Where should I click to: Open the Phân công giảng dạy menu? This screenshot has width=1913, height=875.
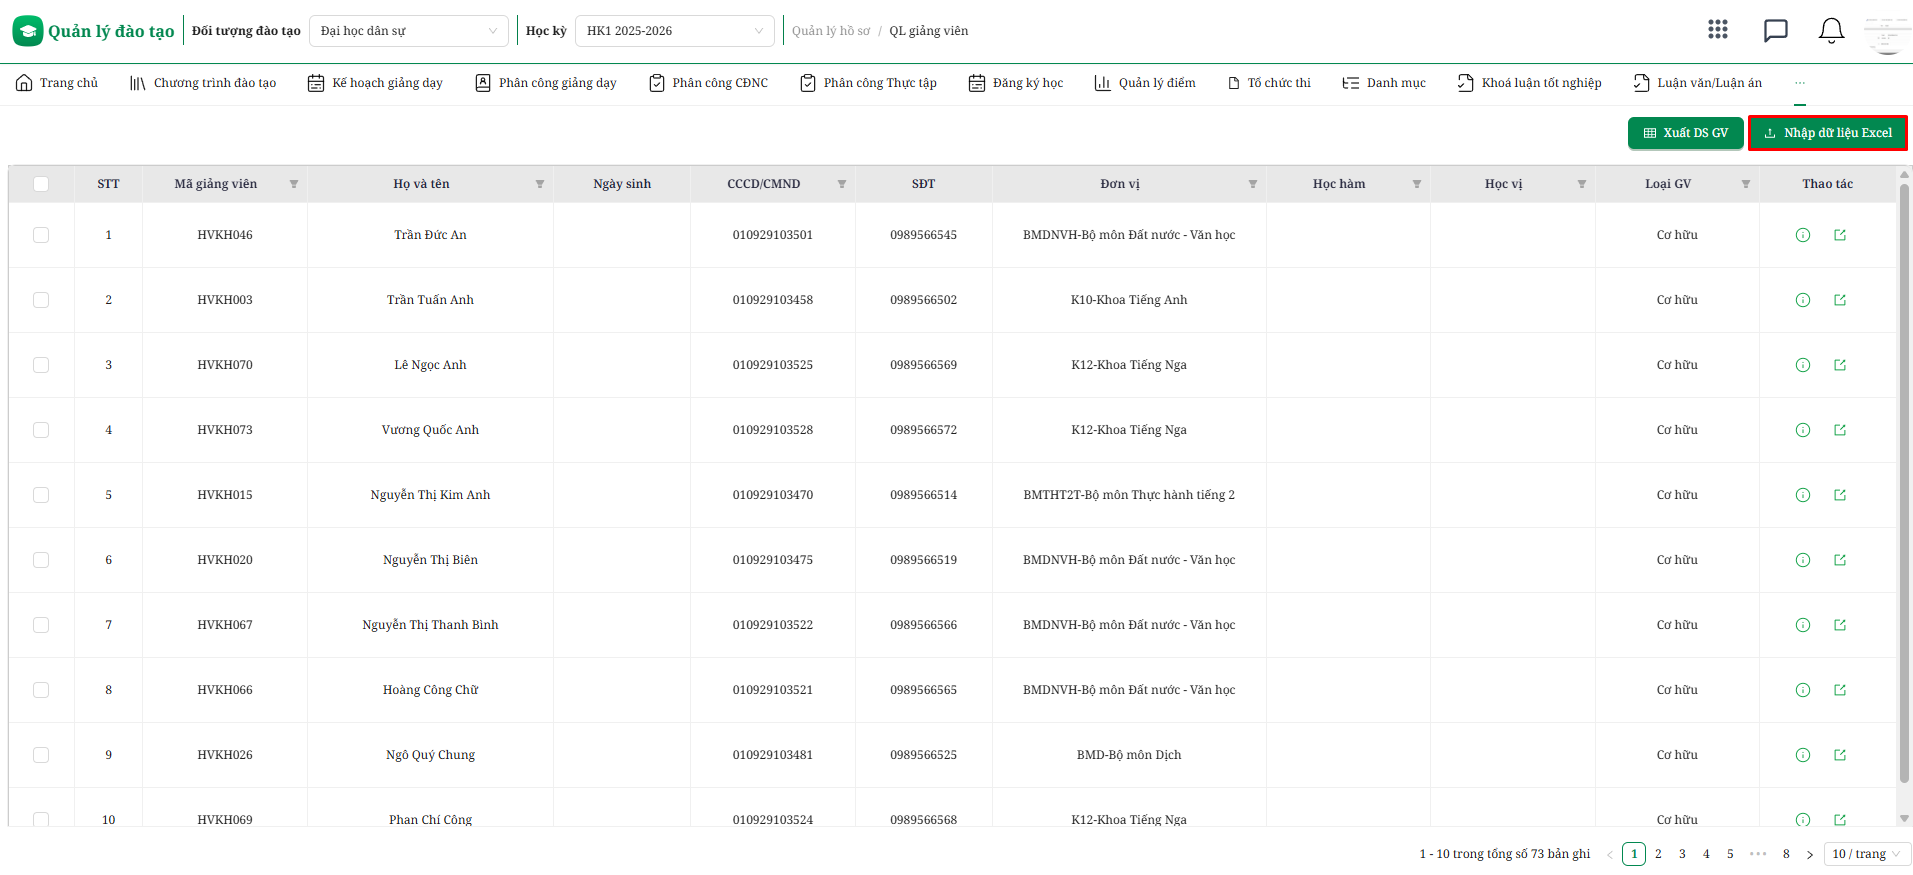545,83
